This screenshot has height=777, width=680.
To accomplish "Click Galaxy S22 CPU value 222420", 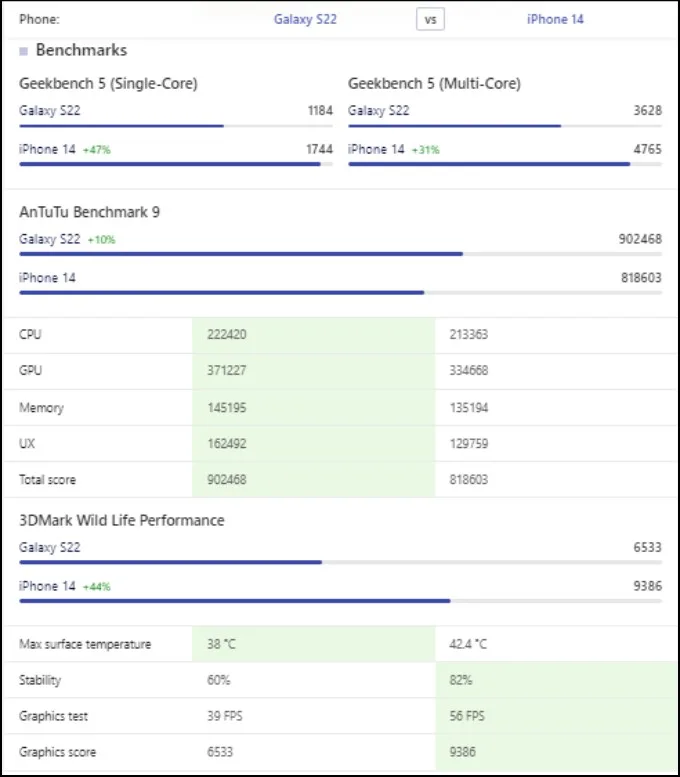I will (x=227, y=334).
